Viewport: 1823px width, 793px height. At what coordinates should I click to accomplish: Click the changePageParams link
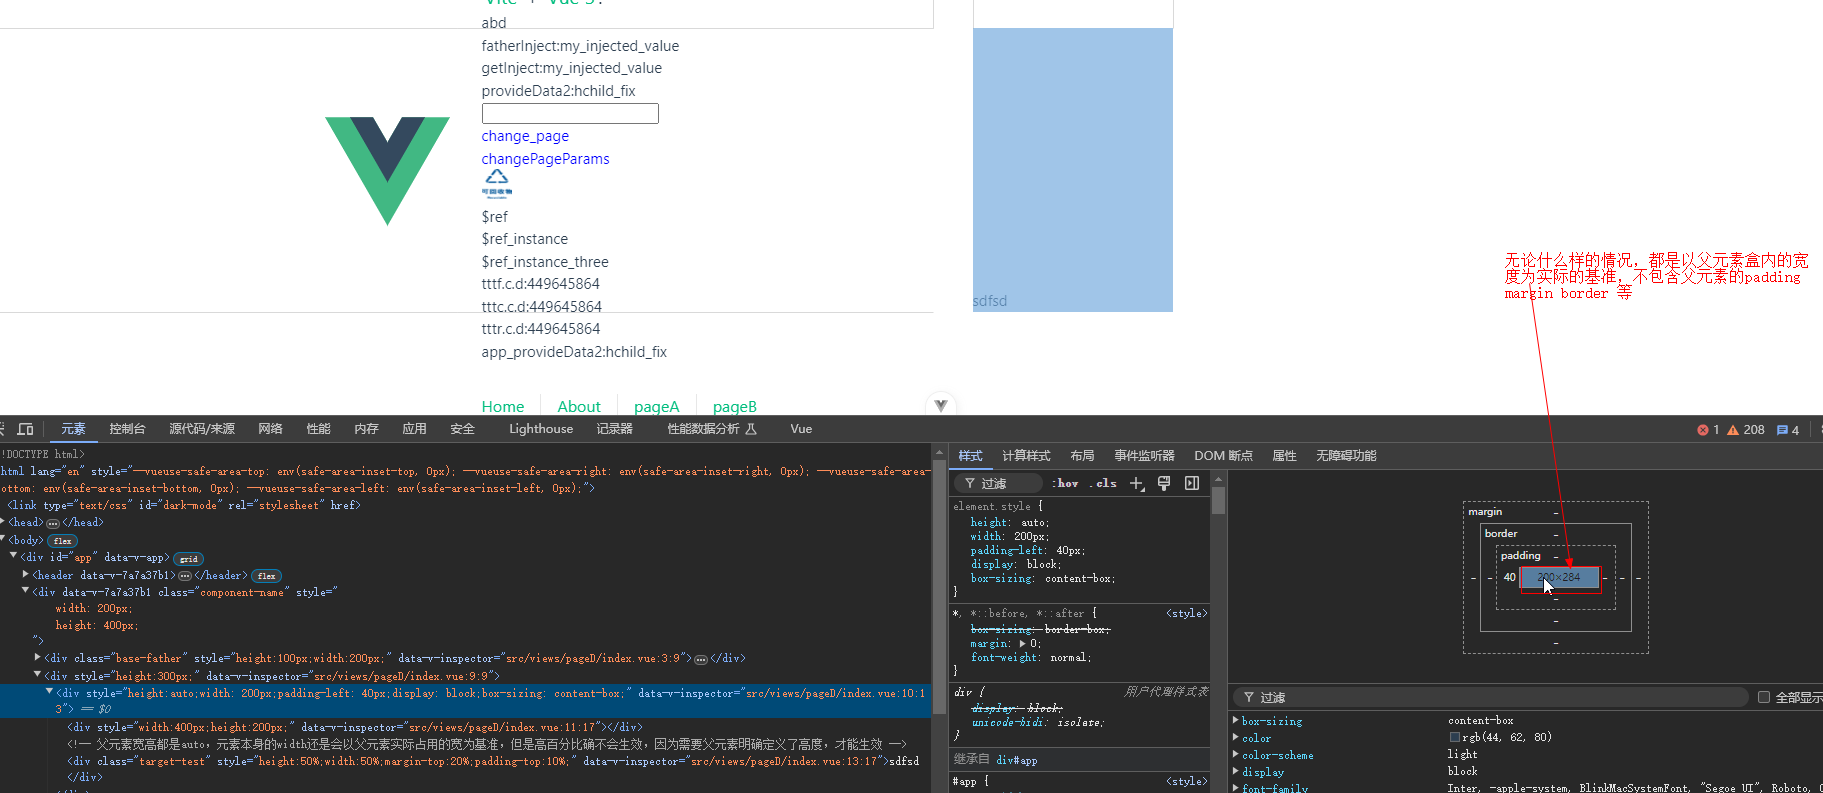(545, 159)
